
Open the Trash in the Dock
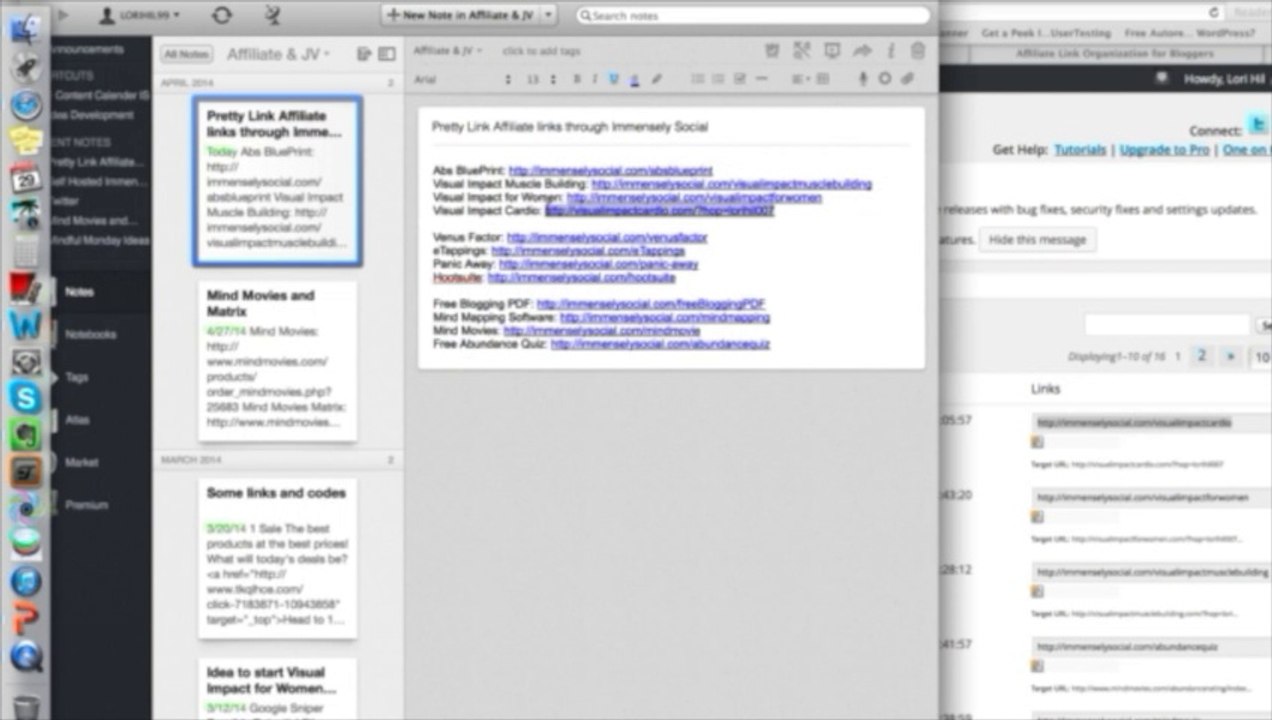pyautogui.click(x=26, y=705)
